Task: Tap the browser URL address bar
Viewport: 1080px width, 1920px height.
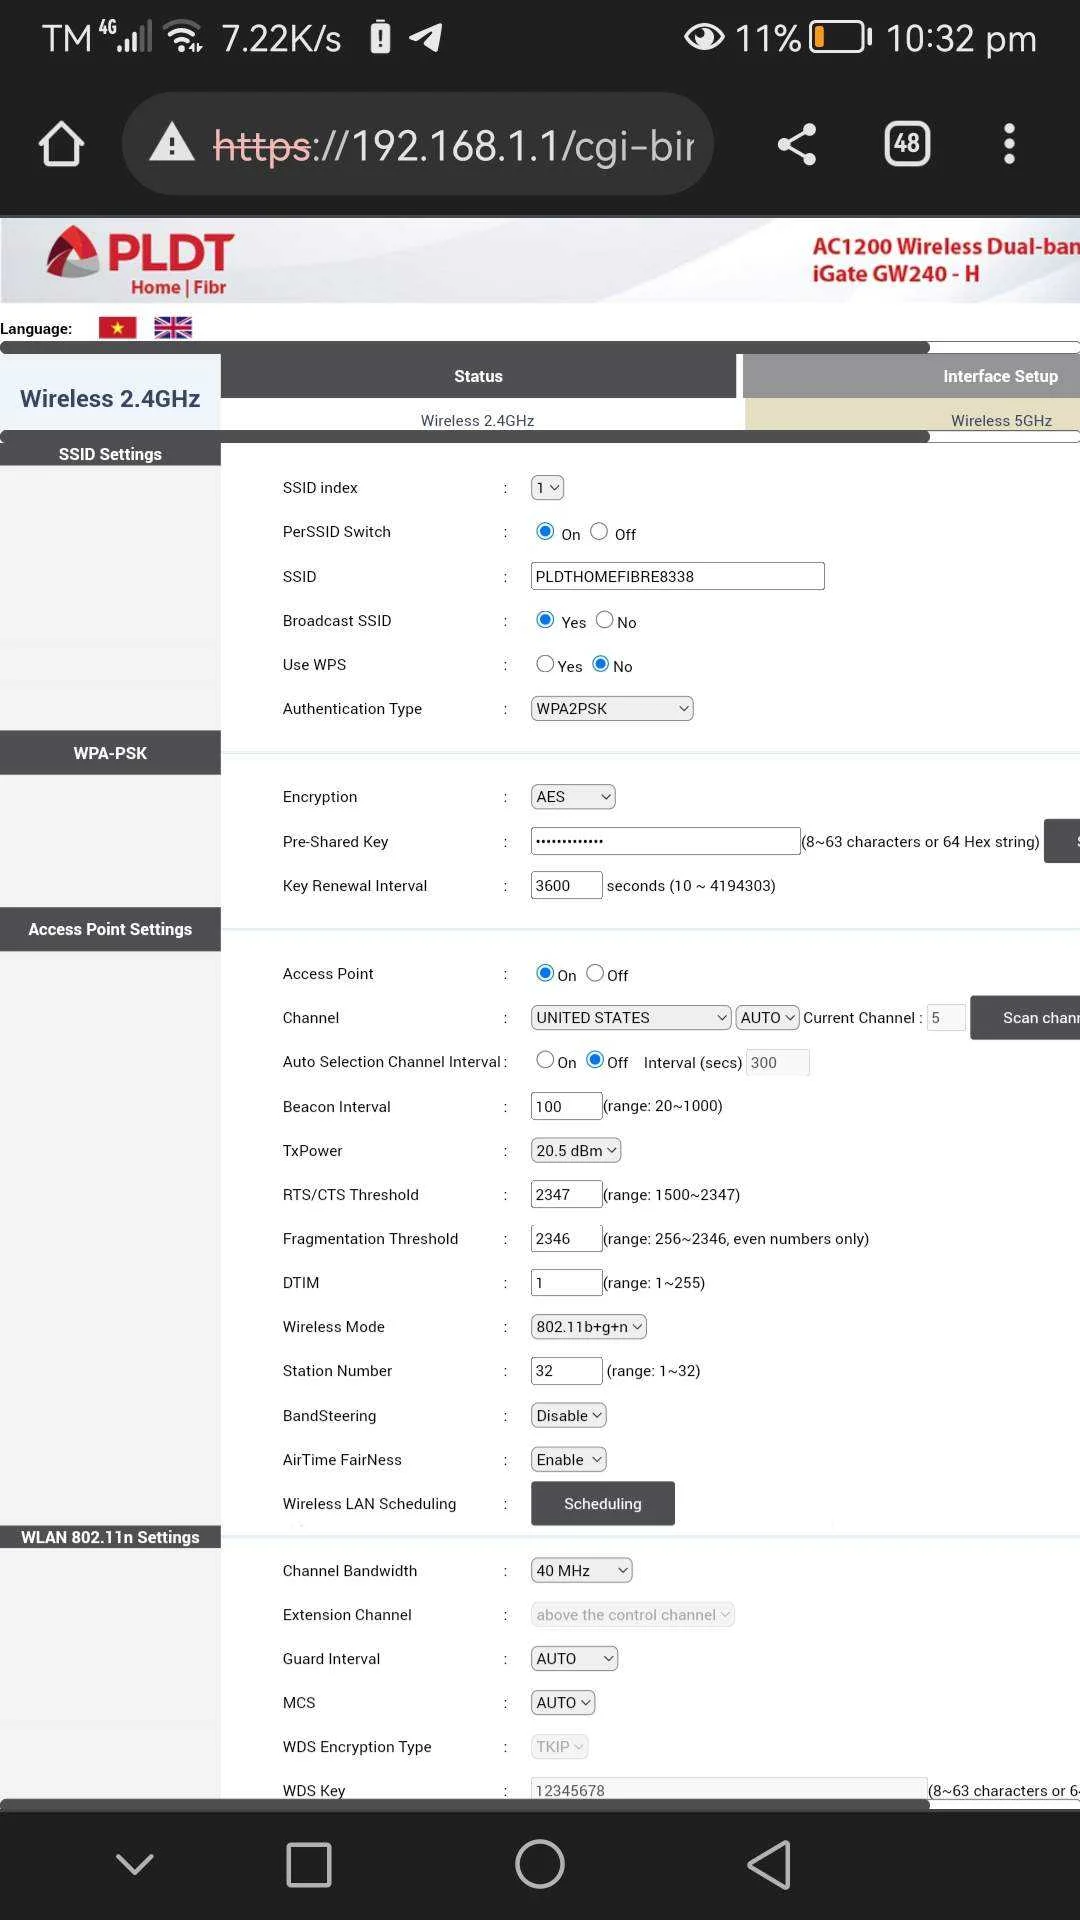Action: click(417, 144)
